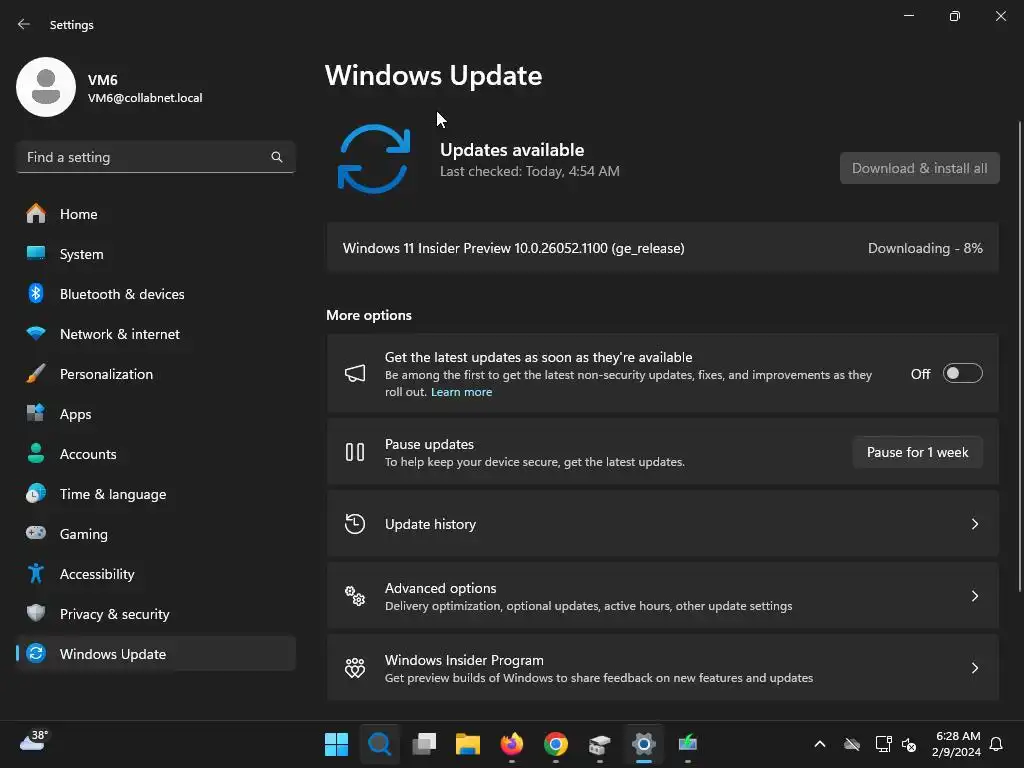
Task: Click the Bluetooth icon in sidebar
Action: tap(36, 294)
